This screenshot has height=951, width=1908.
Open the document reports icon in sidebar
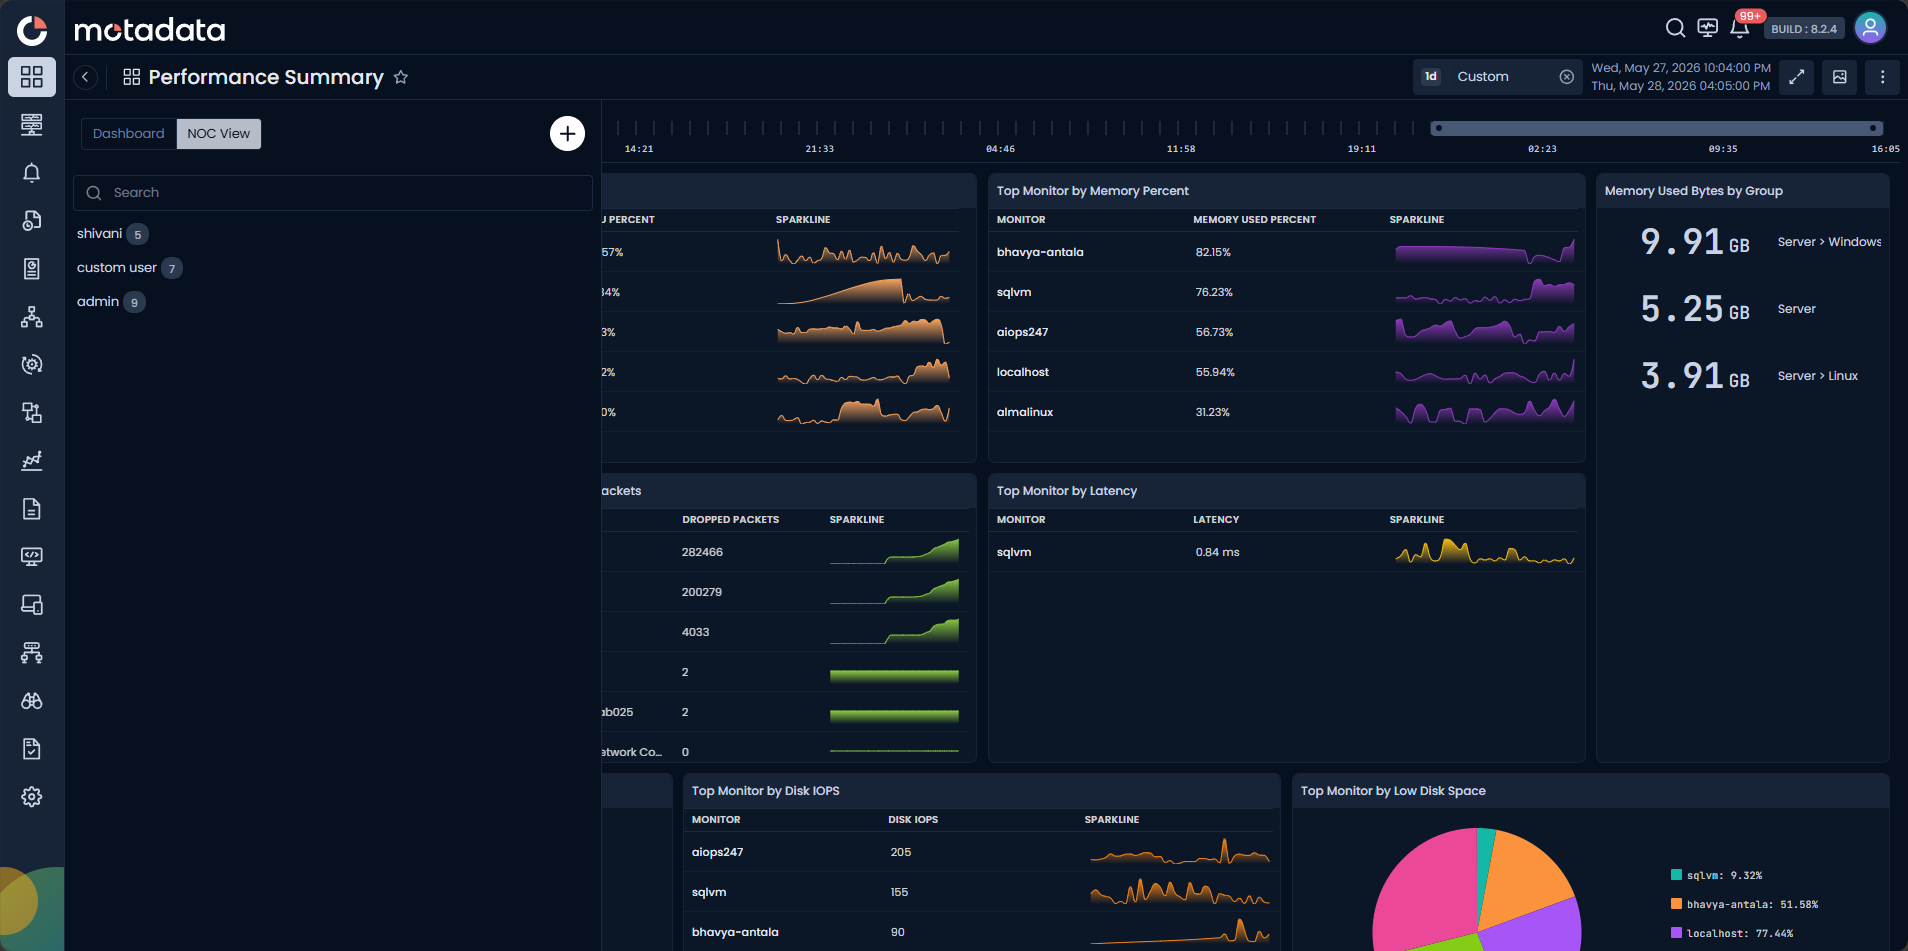[x=32, y=509]
